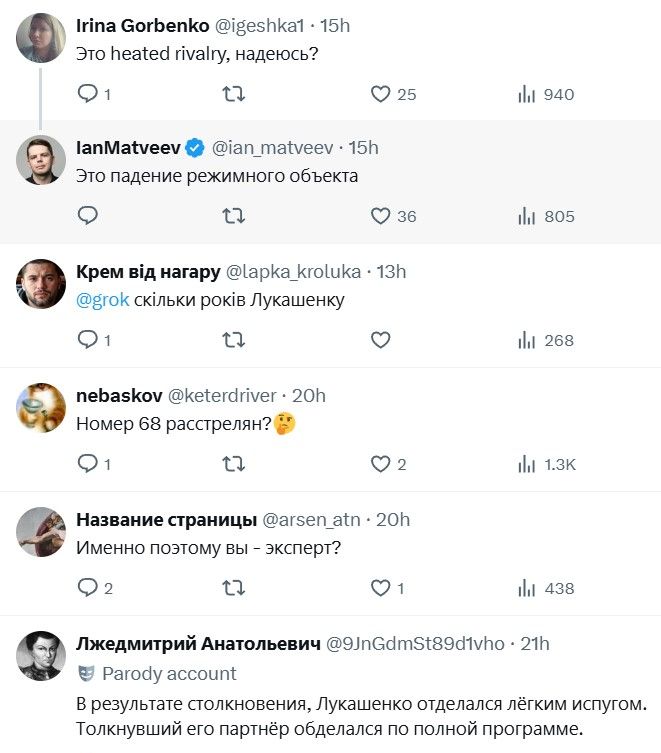Retweet nebaskov's tweet about Номер 68
The image size is (661, 753).
point(233,464)
